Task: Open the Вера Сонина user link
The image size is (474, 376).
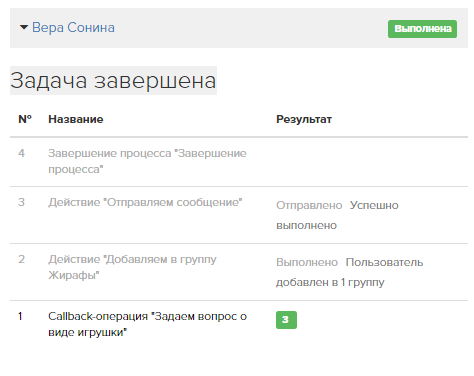Action: click(x=73, y=27)
